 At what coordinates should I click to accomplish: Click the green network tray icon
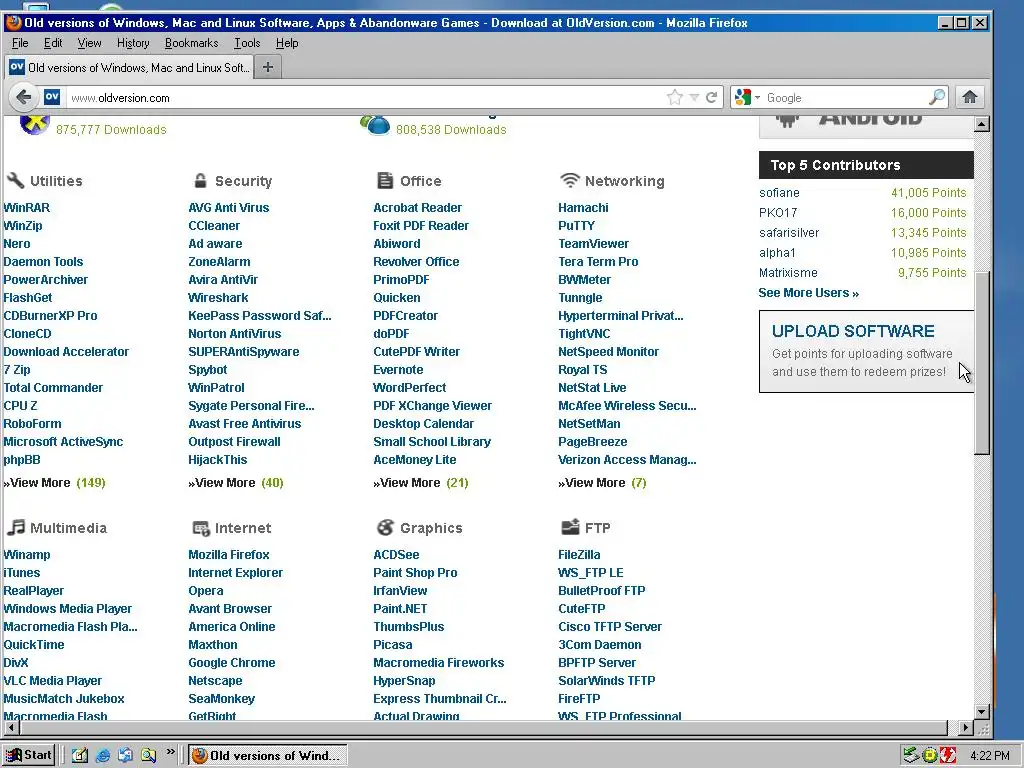911,756
